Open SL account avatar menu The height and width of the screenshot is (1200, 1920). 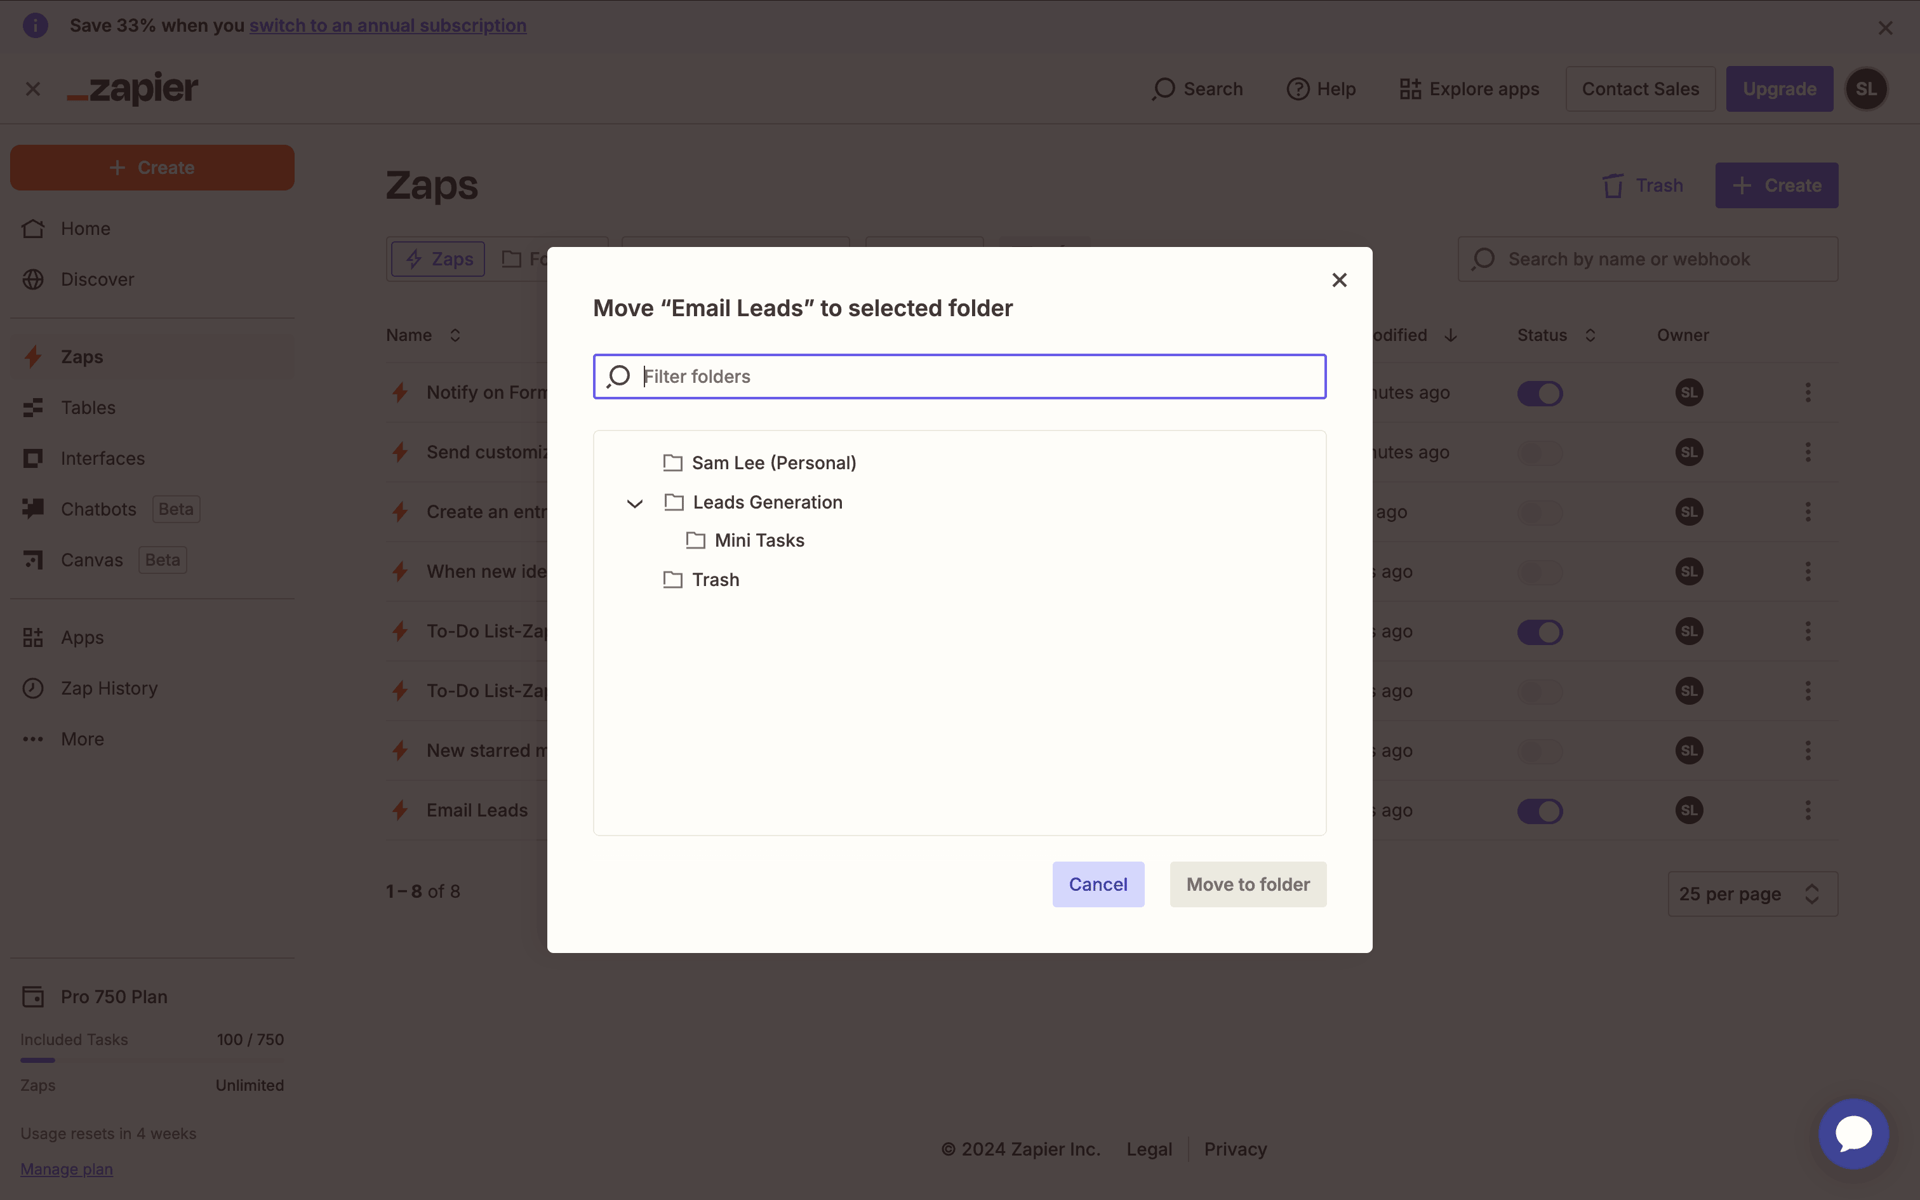click(1866, 89)
